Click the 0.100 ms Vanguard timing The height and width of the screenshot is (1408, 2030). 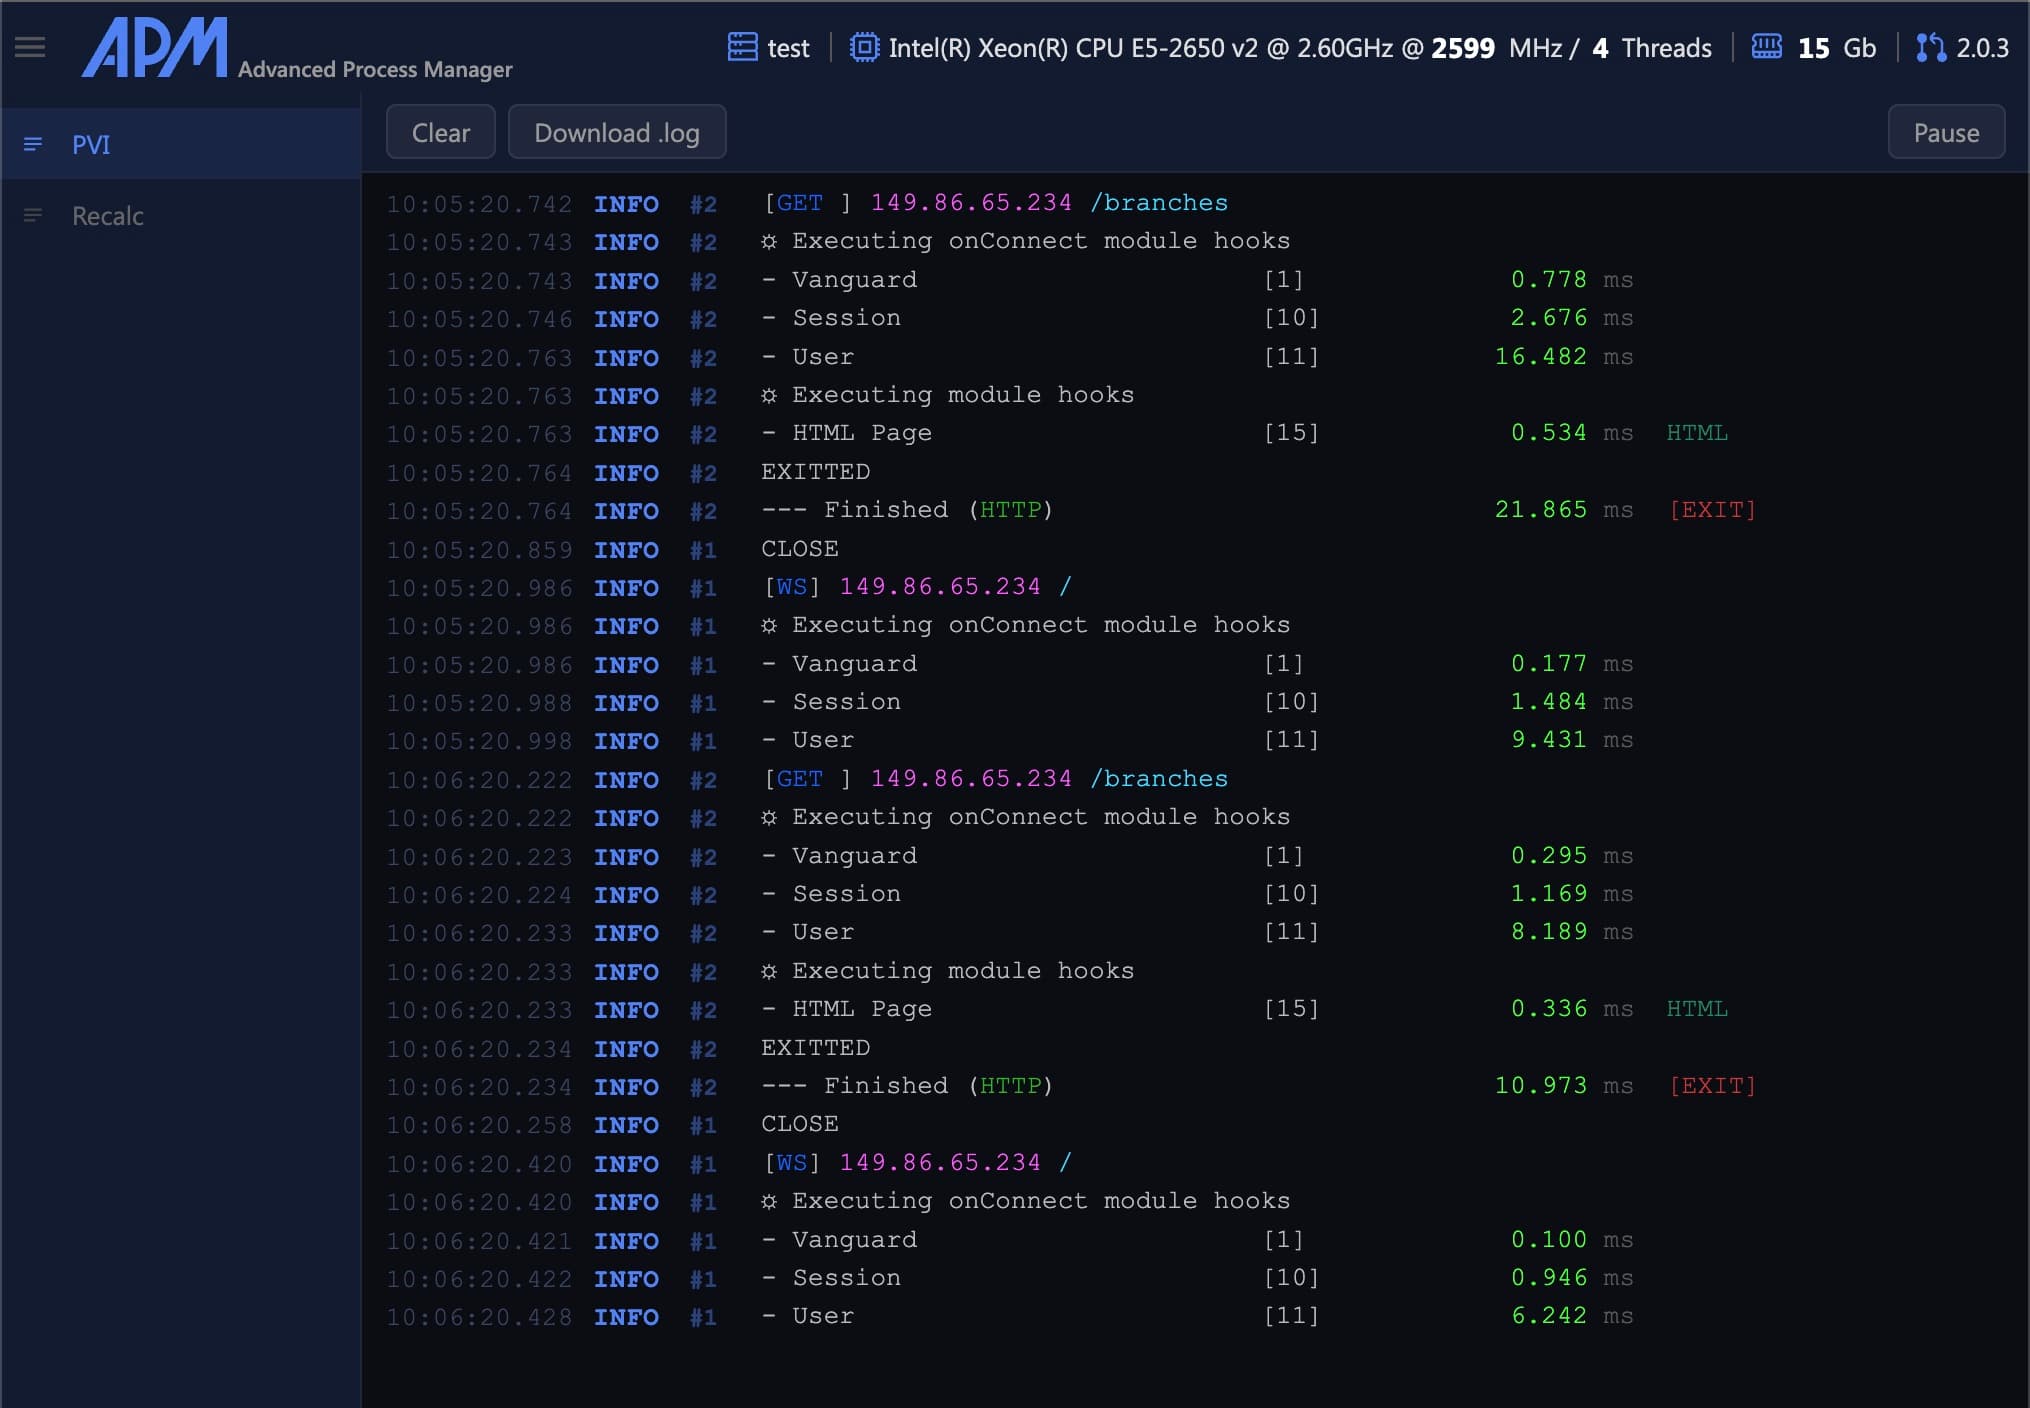point(1571,1240)
